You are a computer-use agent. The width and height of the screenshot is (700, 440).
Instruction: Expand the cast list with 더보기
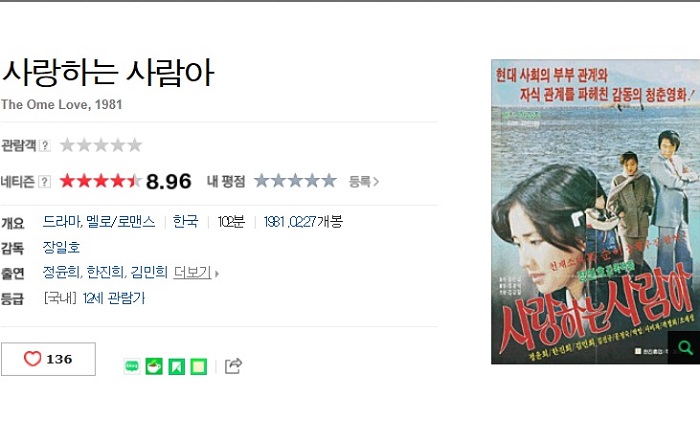coord(196,272)
